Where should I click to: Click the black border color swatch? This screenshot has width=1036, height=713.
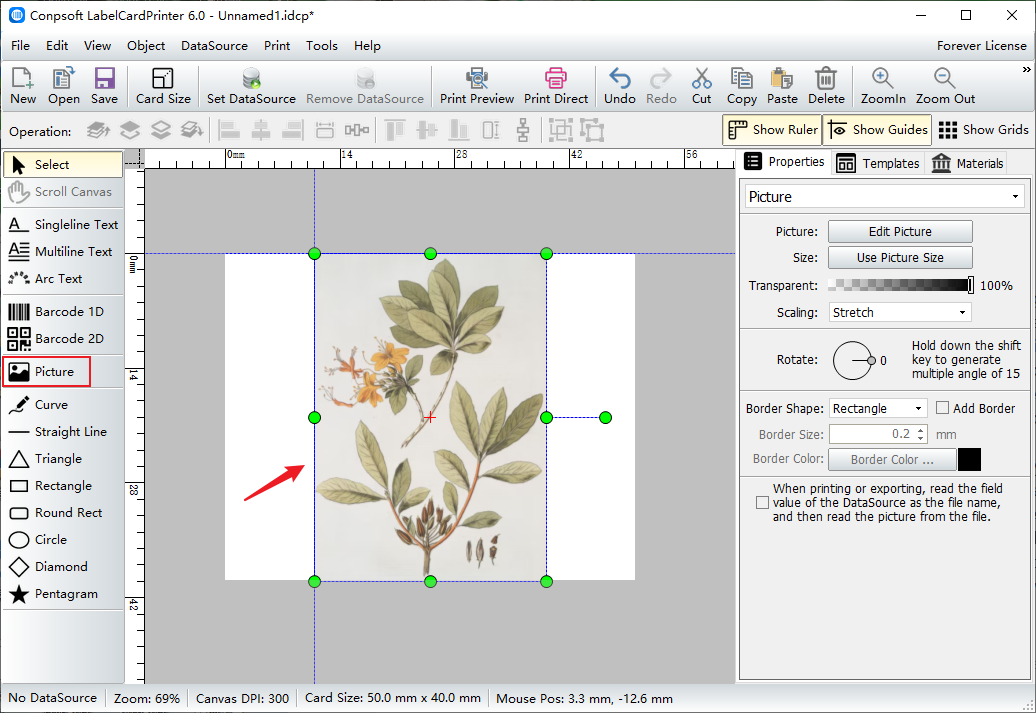[x=969, y=459]
